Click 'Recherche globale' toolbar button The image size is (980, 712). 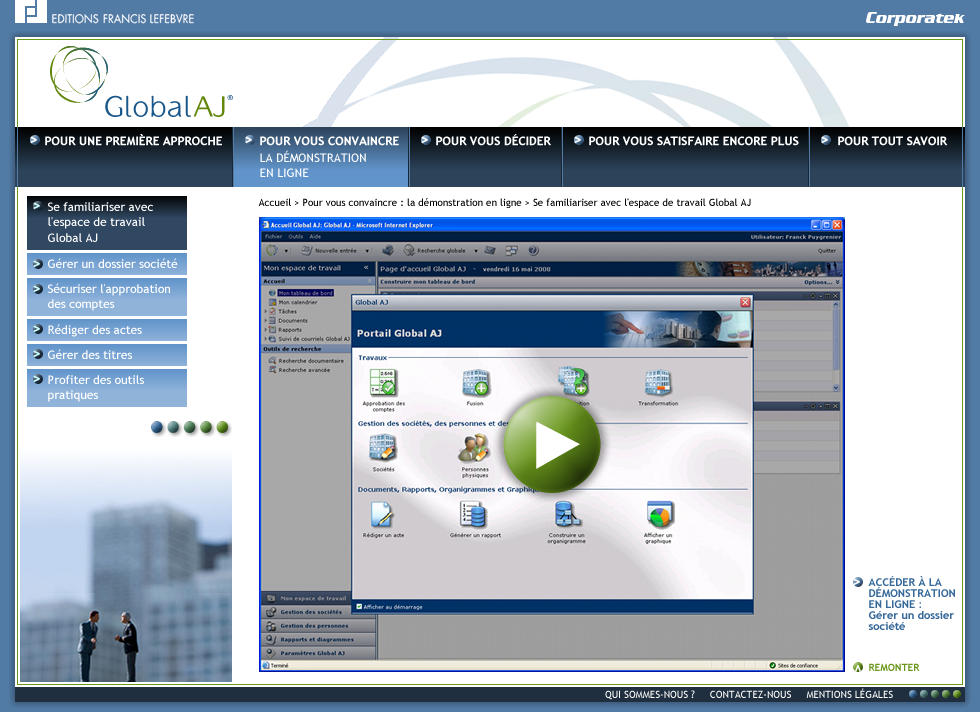pyautogui.click(x=435, y=251)
